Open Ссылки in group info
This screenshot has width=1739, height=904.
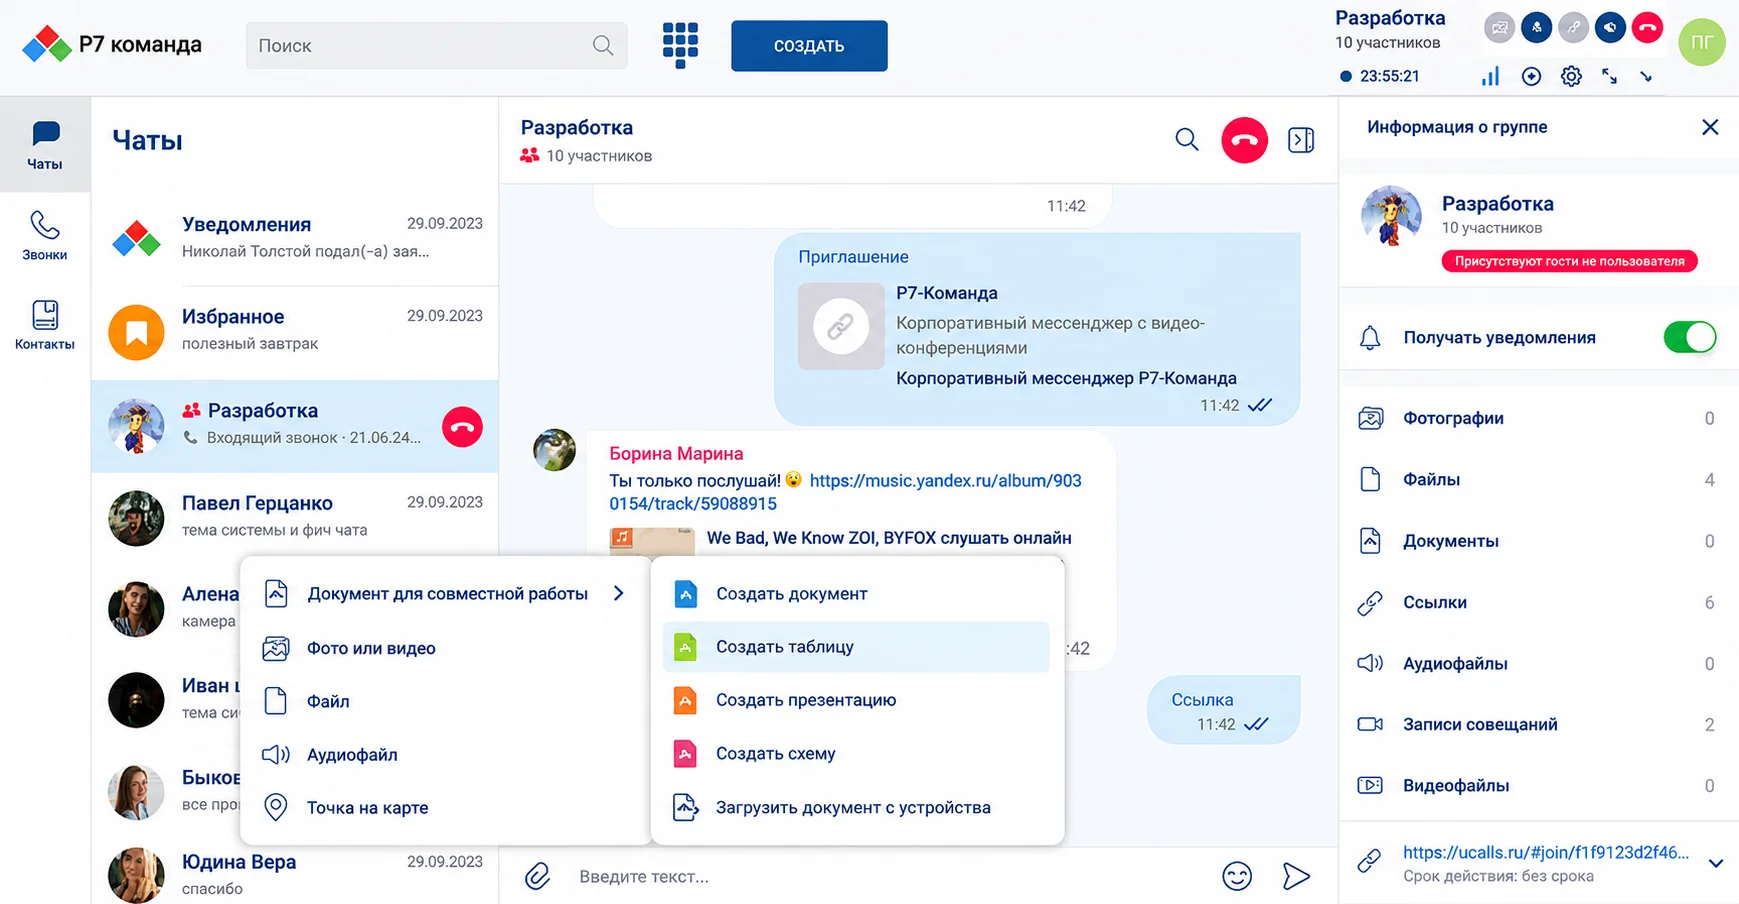pos(1538,602)
